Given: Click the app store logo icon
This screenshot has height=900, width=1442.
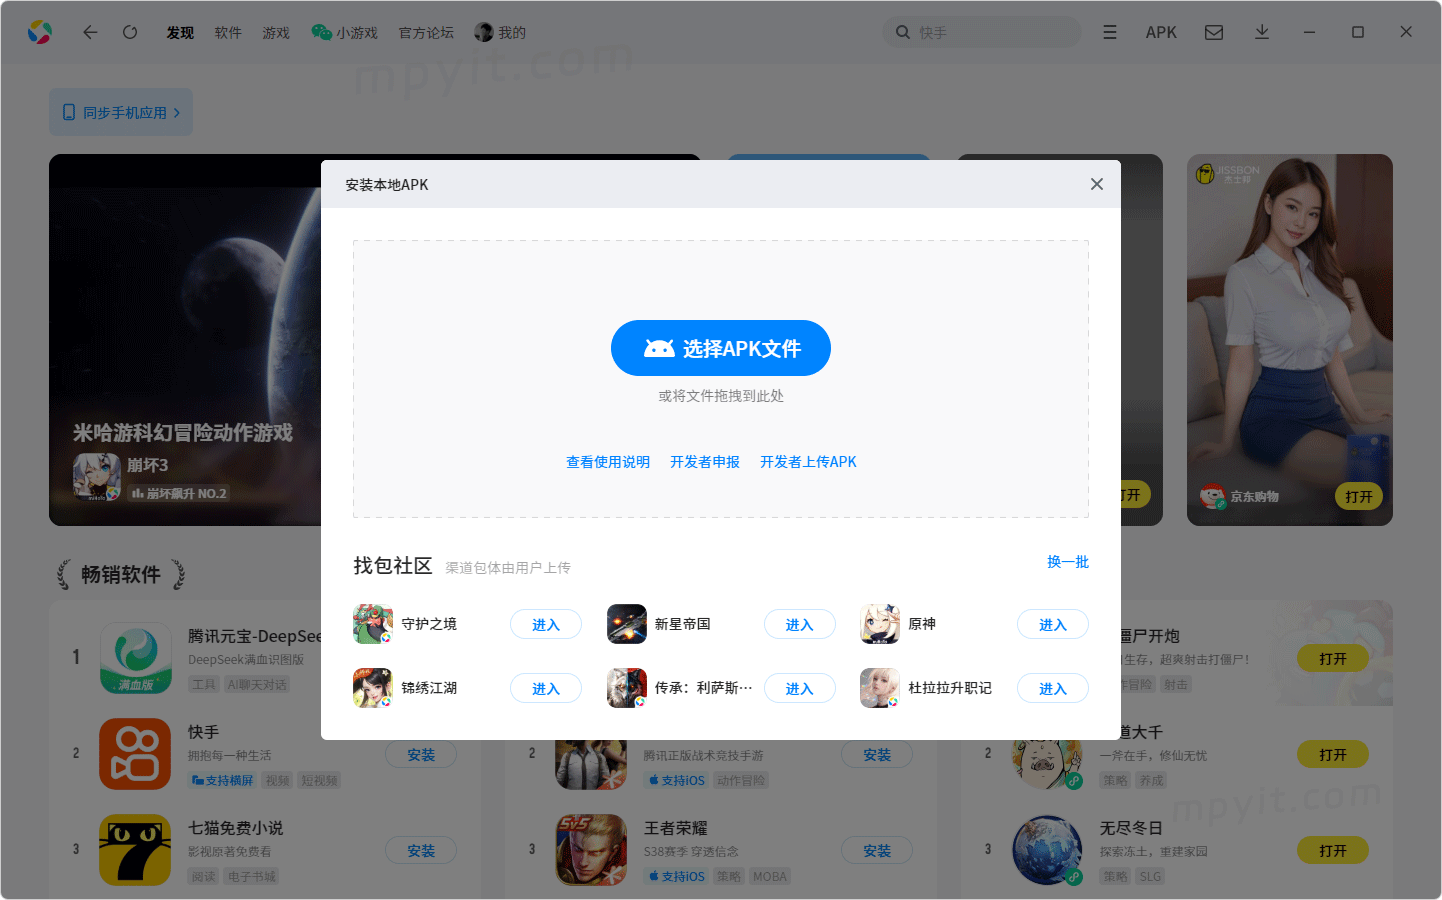Looking at the screenshot, I should (x=40, y=32).
